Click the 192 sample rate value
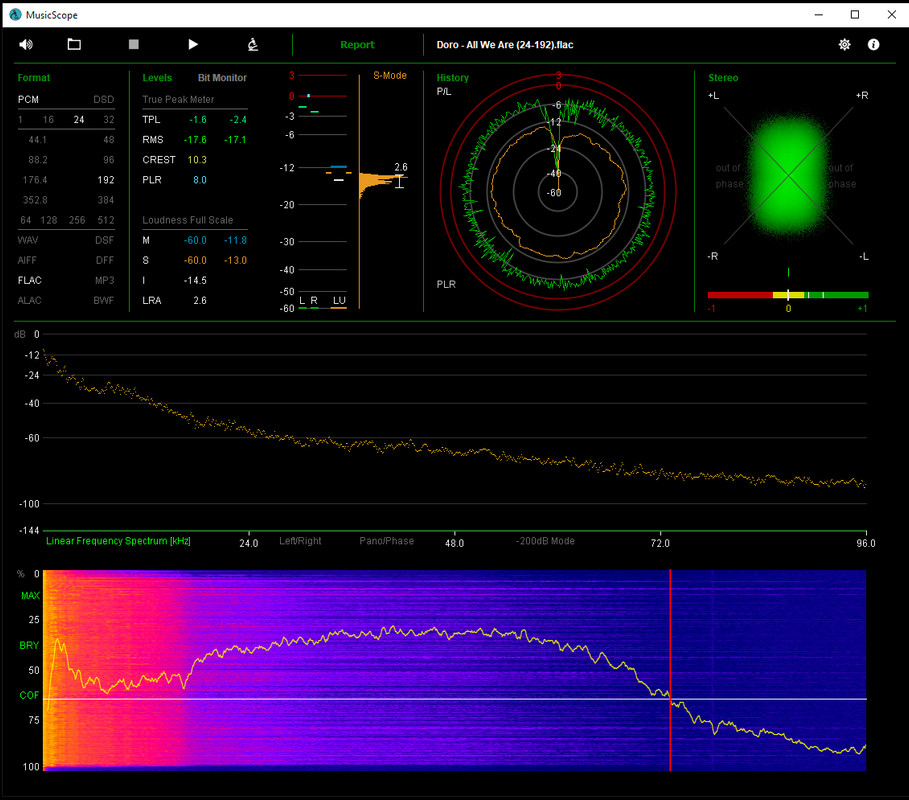This screenshot has height=800, width=909. pos(106,180)
